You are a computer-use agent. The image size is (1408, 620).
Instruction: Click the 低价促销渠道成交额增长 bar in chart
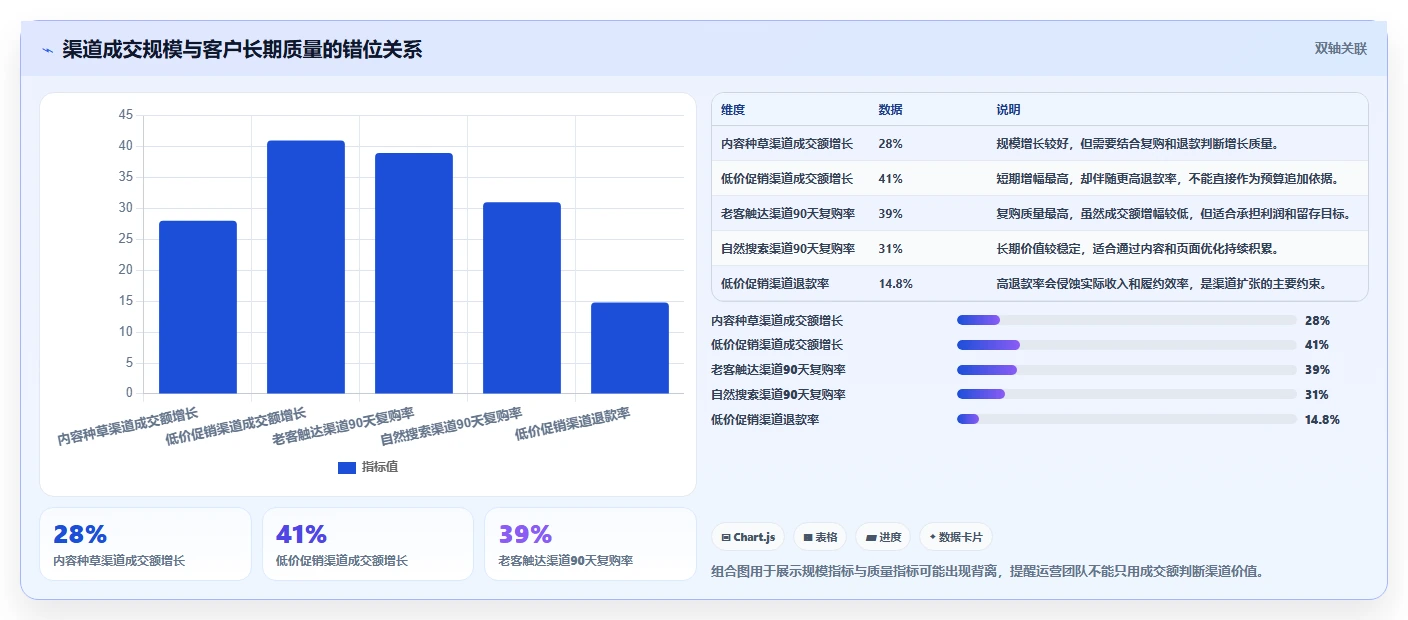pyautogui.click(x=306, y=267)
